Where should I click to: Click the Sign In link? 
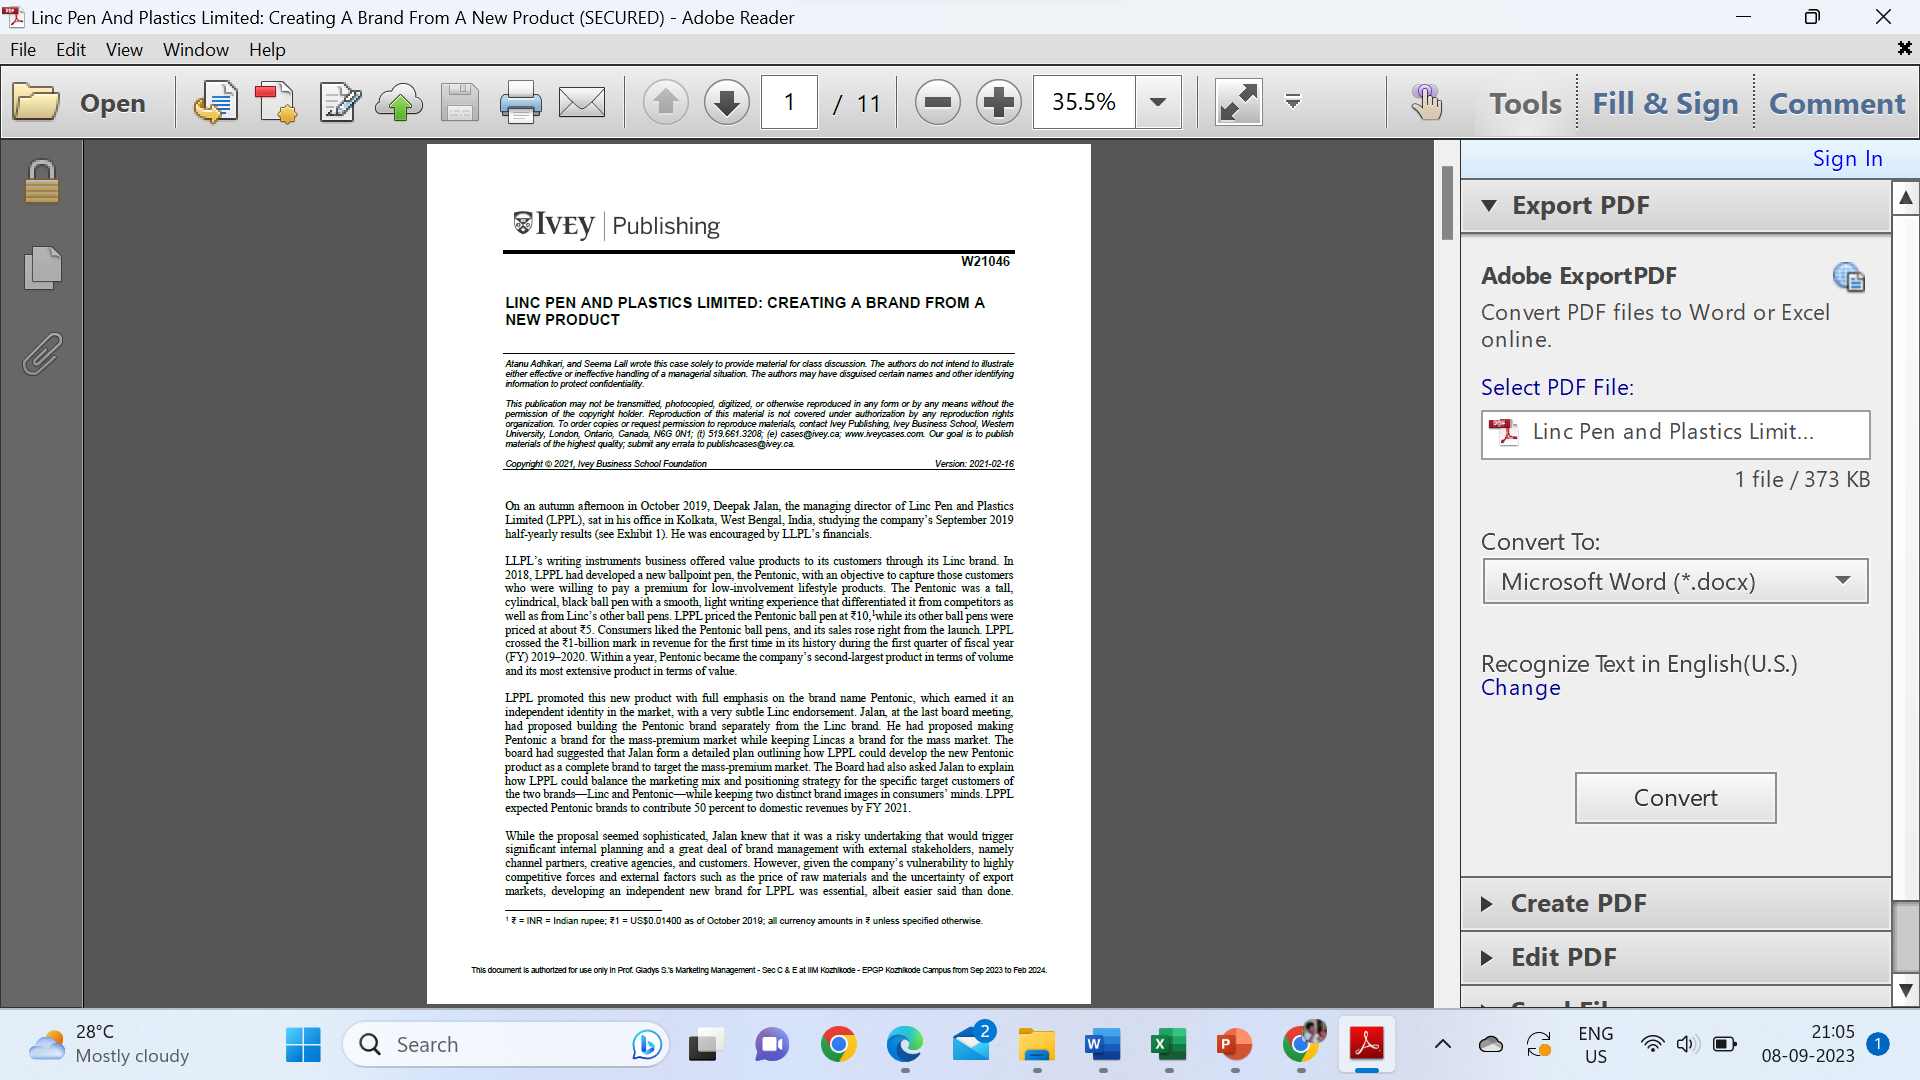[x=1846, y=158]
